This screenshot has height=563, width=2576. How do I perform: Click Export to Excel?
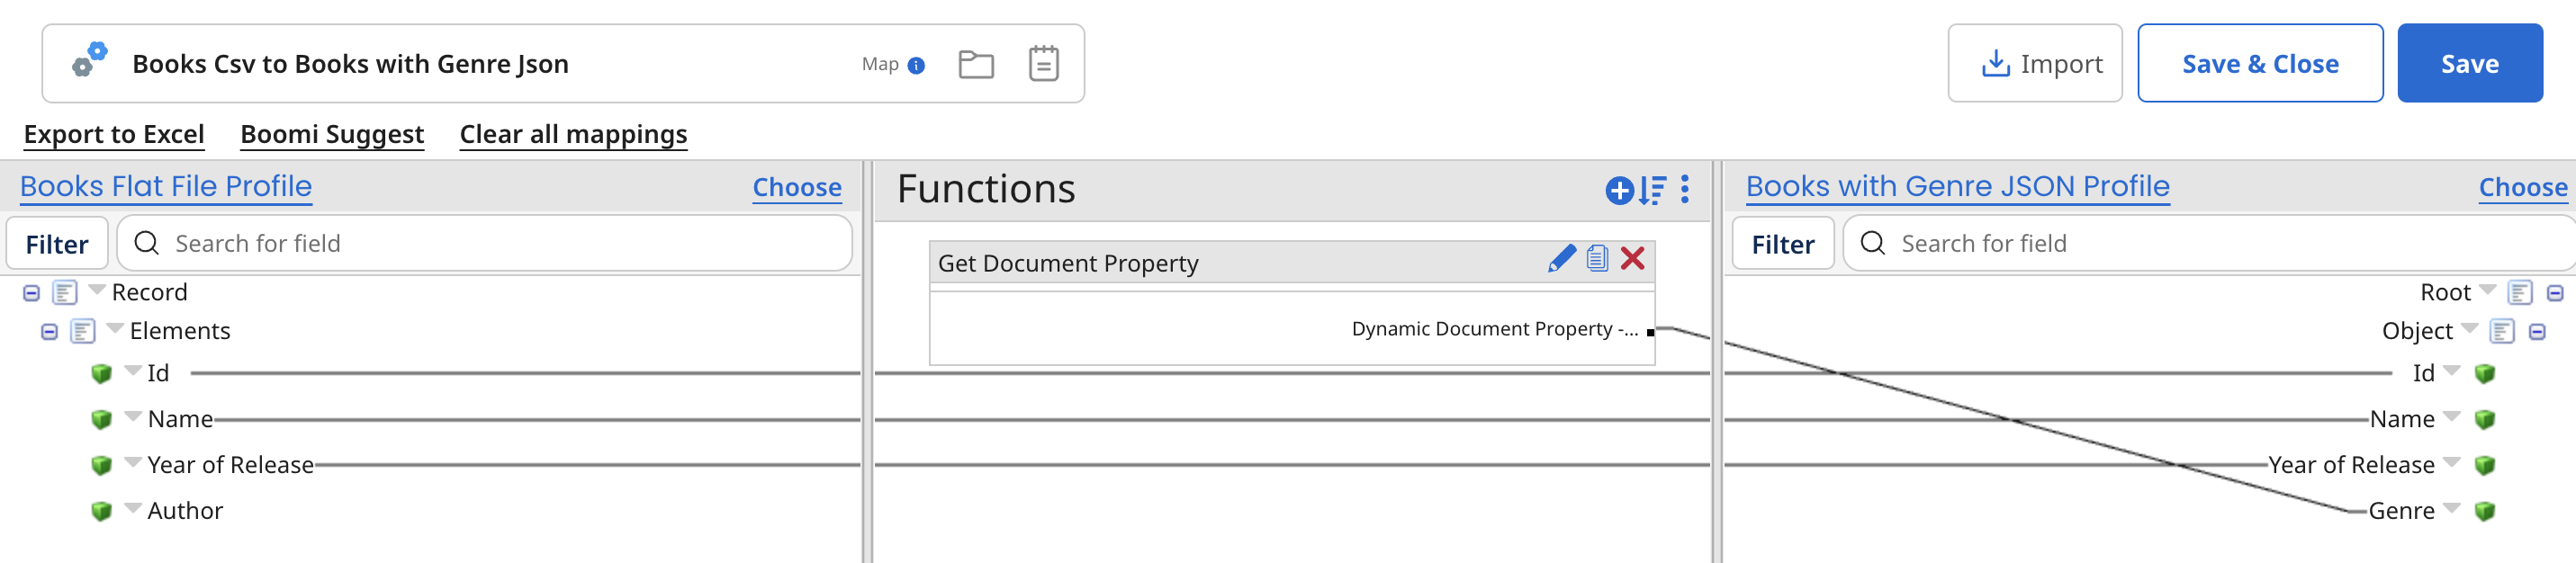tap(113, 134)
